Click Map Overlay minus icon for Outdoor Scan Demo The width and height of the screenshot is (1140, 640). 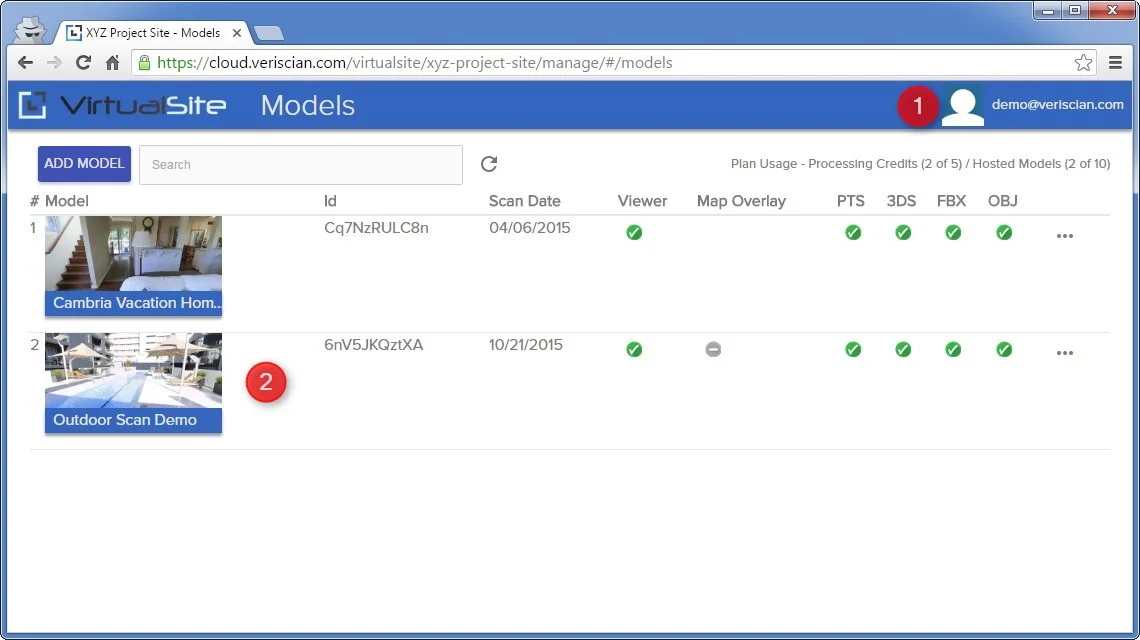tap(713, 350)
